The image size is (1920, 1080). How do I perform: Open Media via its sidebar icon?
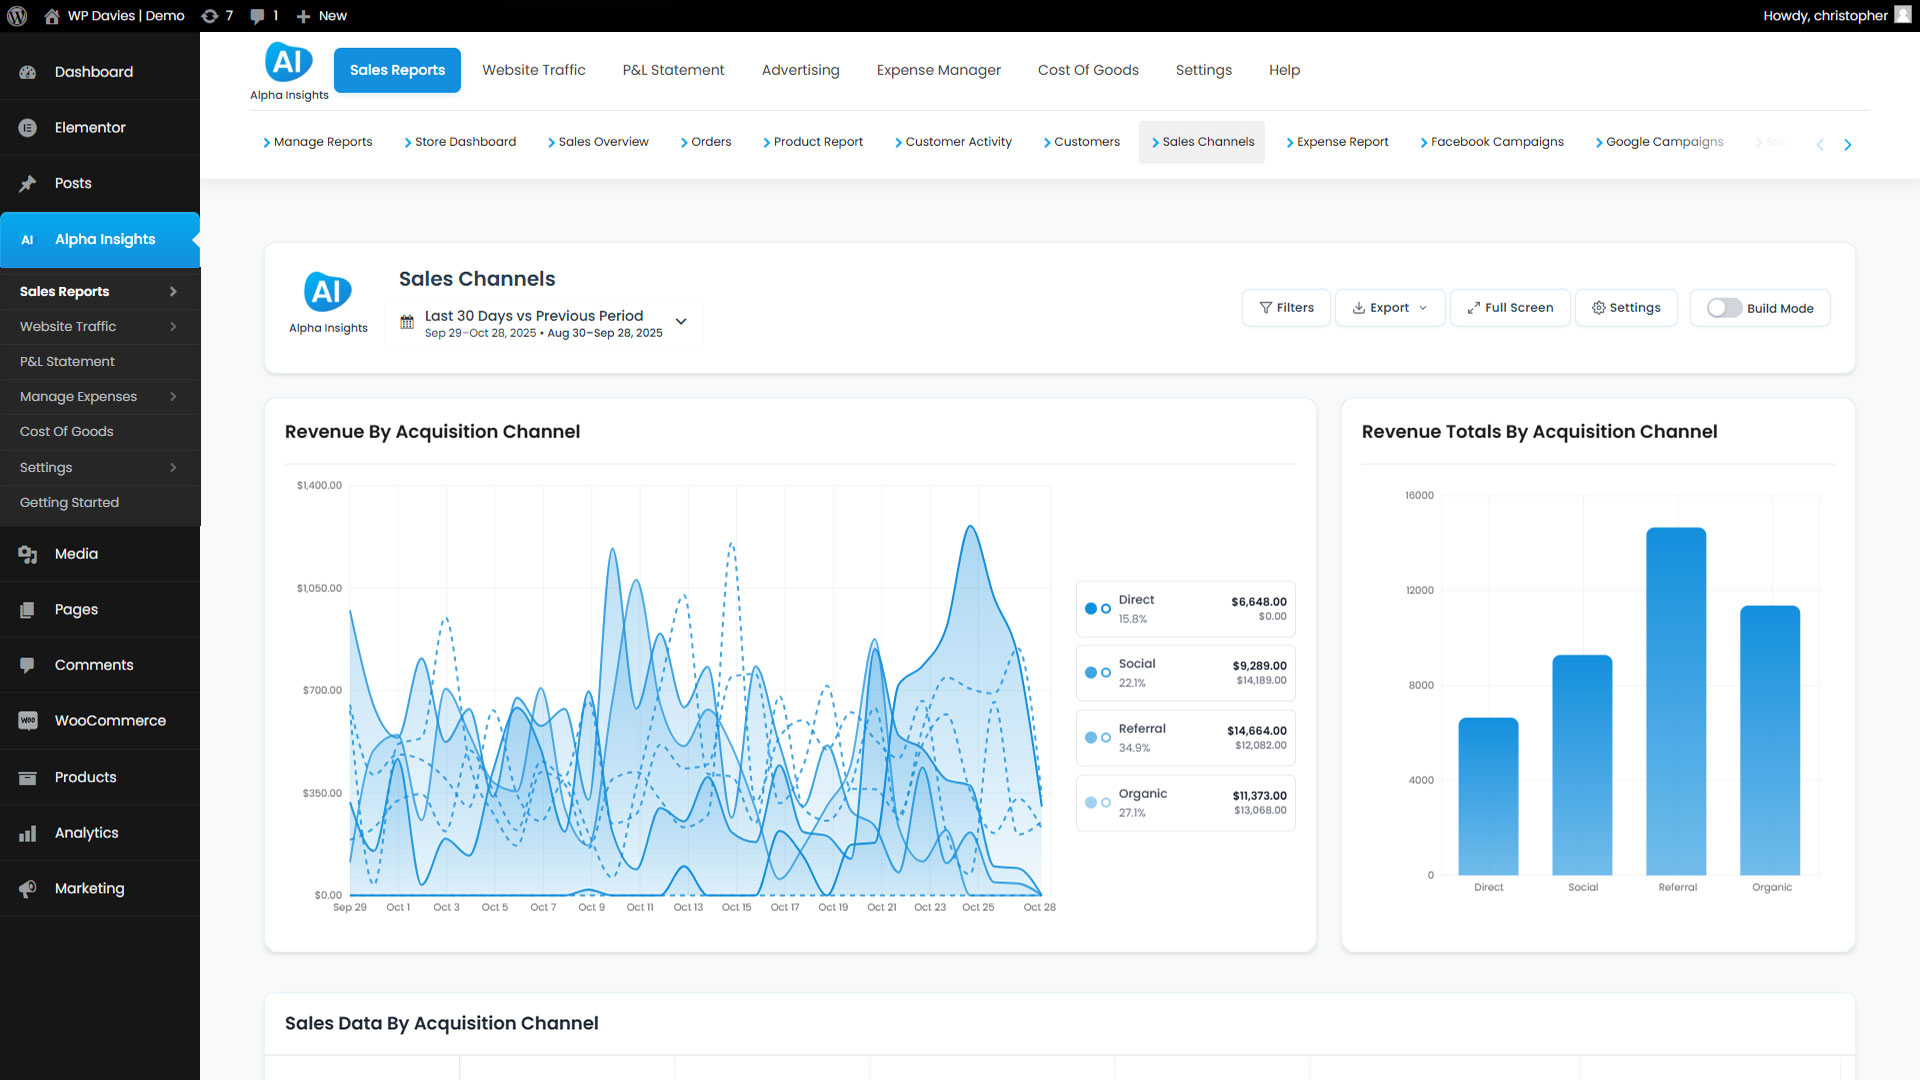[x=28, y=554]
